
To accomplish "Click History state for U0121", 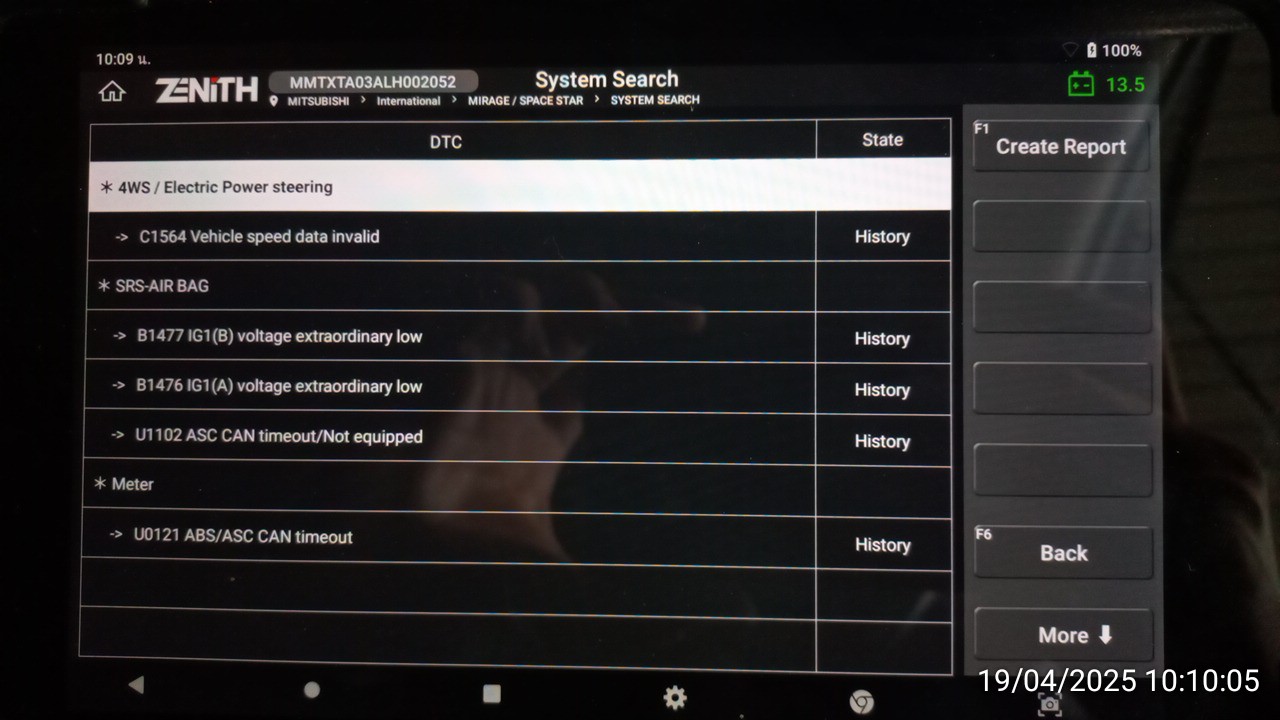I will (x=882, y=545).
